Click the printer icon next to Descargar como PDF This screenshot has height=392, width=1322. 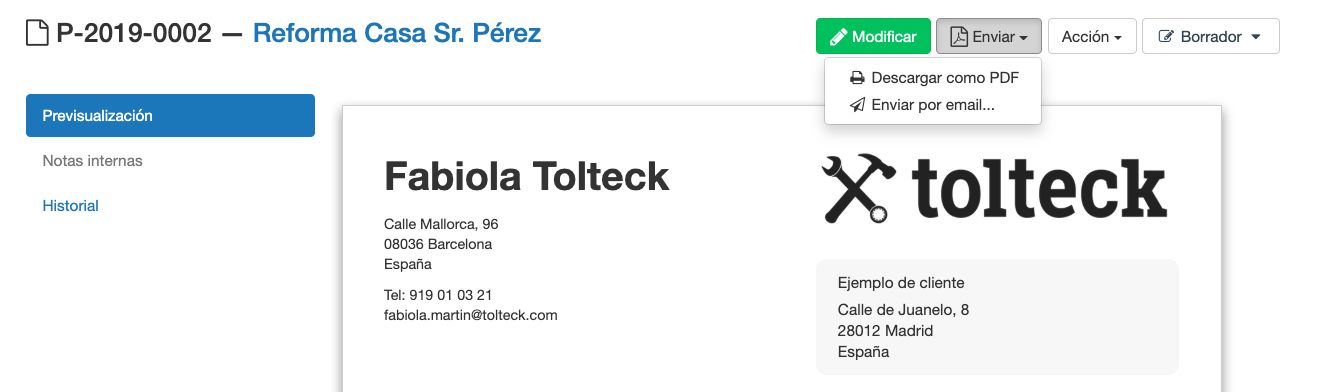tap(857, 78)
